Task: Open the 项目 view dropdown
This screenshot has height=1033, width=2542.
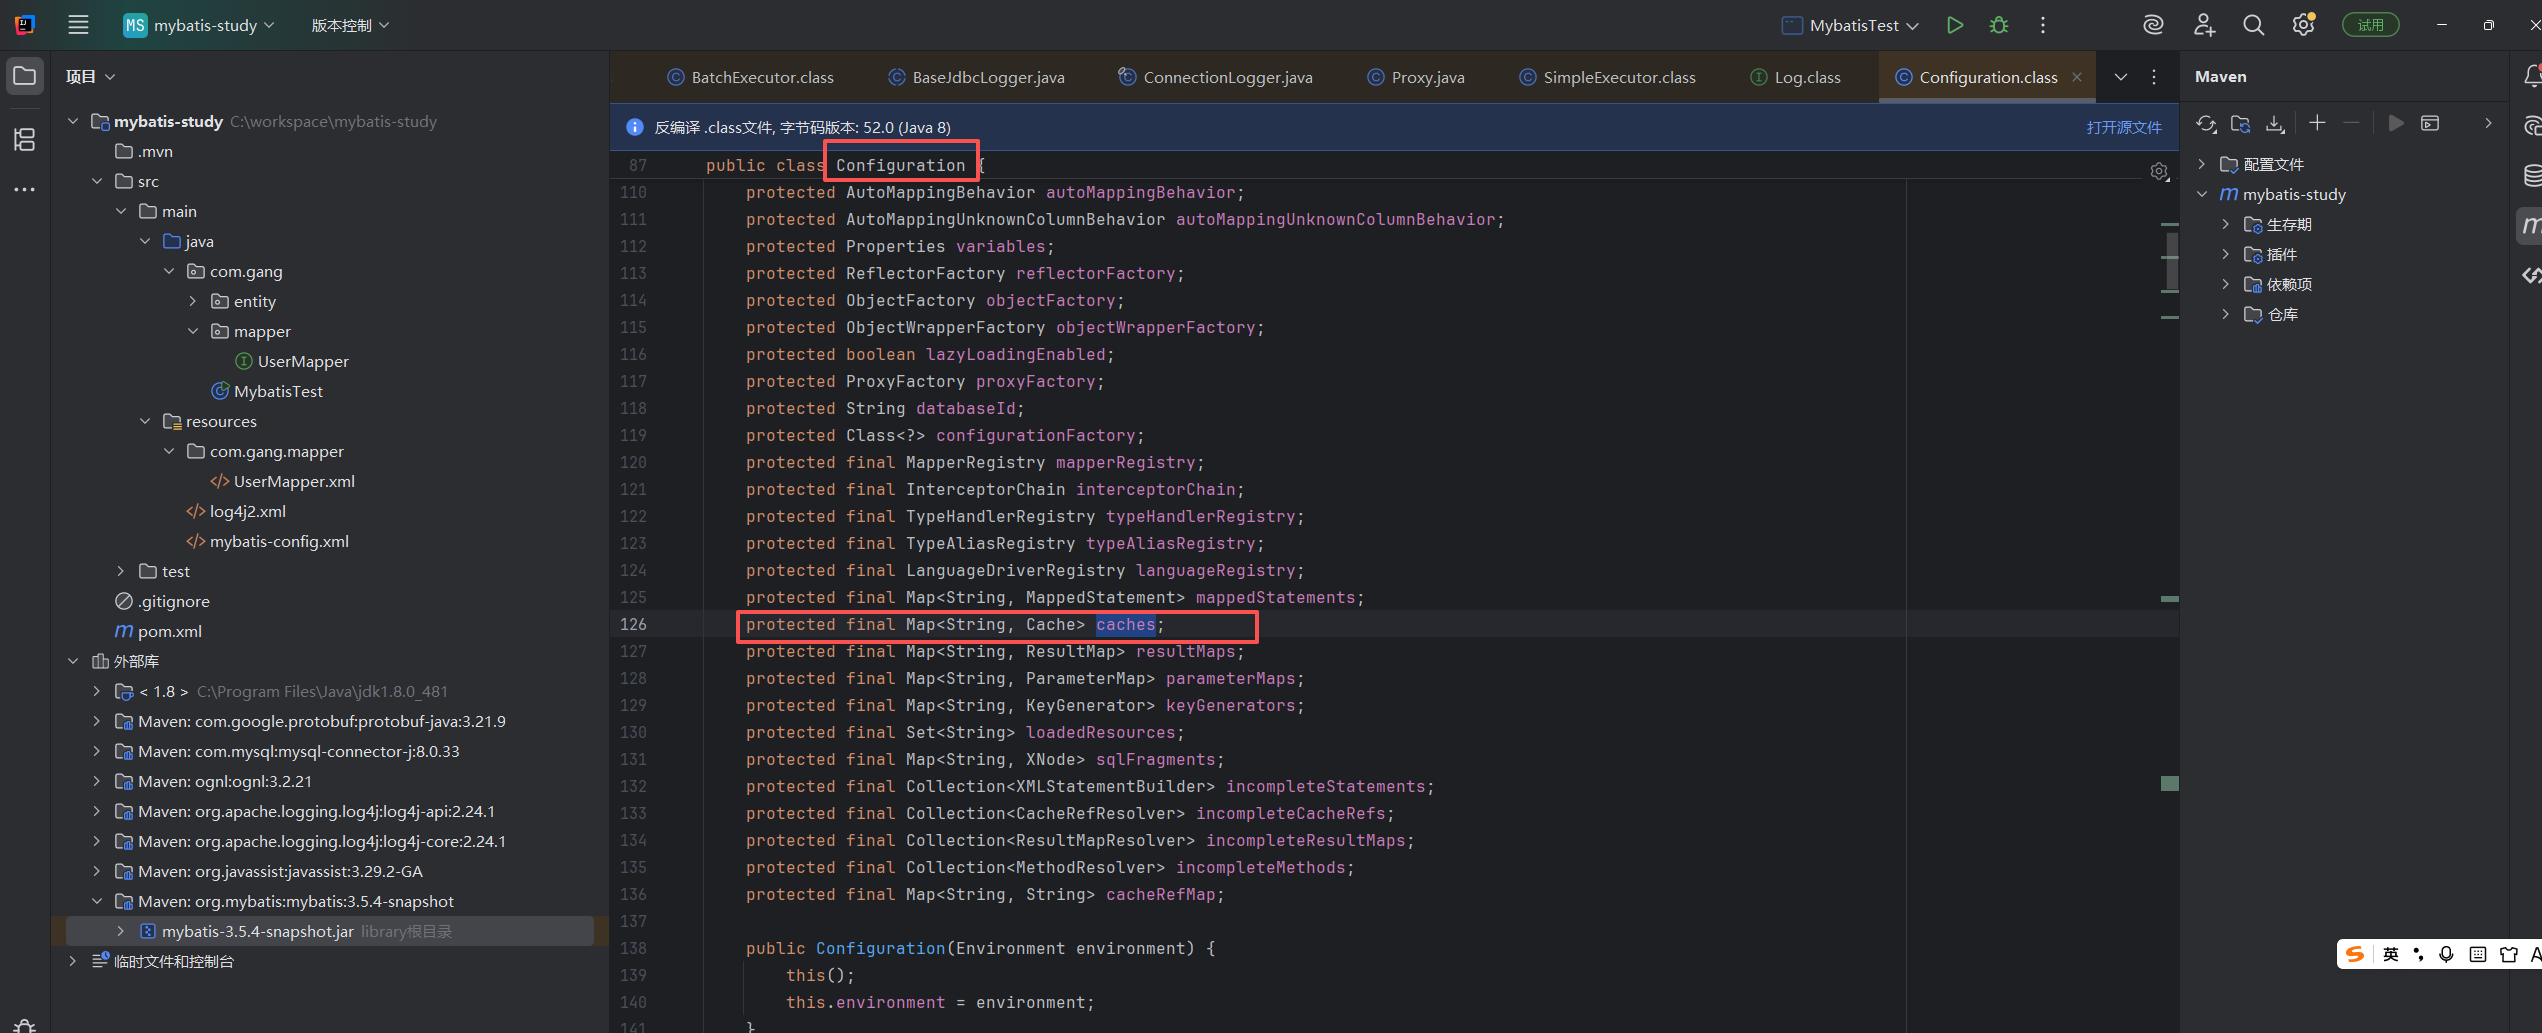Action: pyautogui.click(x=90, y=76)
